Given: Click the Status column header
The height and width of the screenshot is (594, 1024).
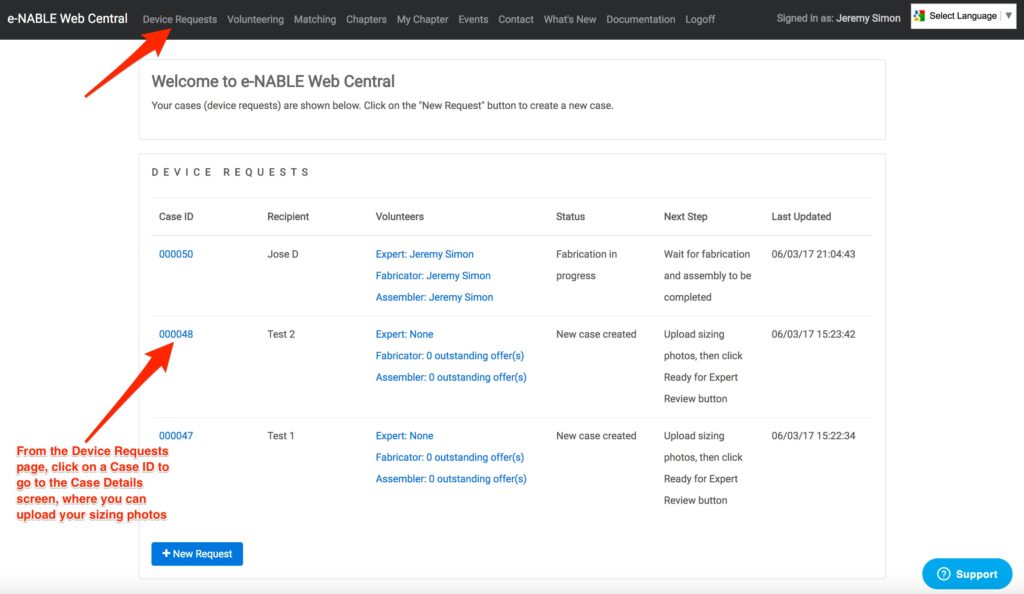Looking at the screenshot, I should (x=570, y=216).
